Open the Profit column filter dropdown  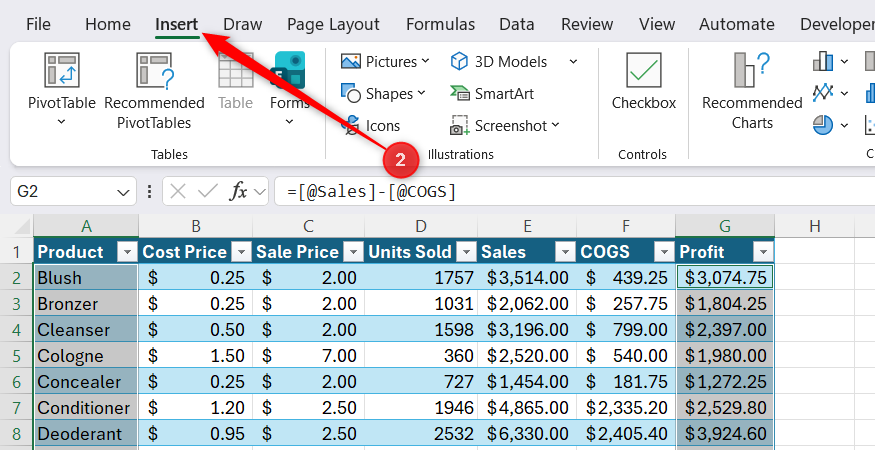[x=763, y=252]
